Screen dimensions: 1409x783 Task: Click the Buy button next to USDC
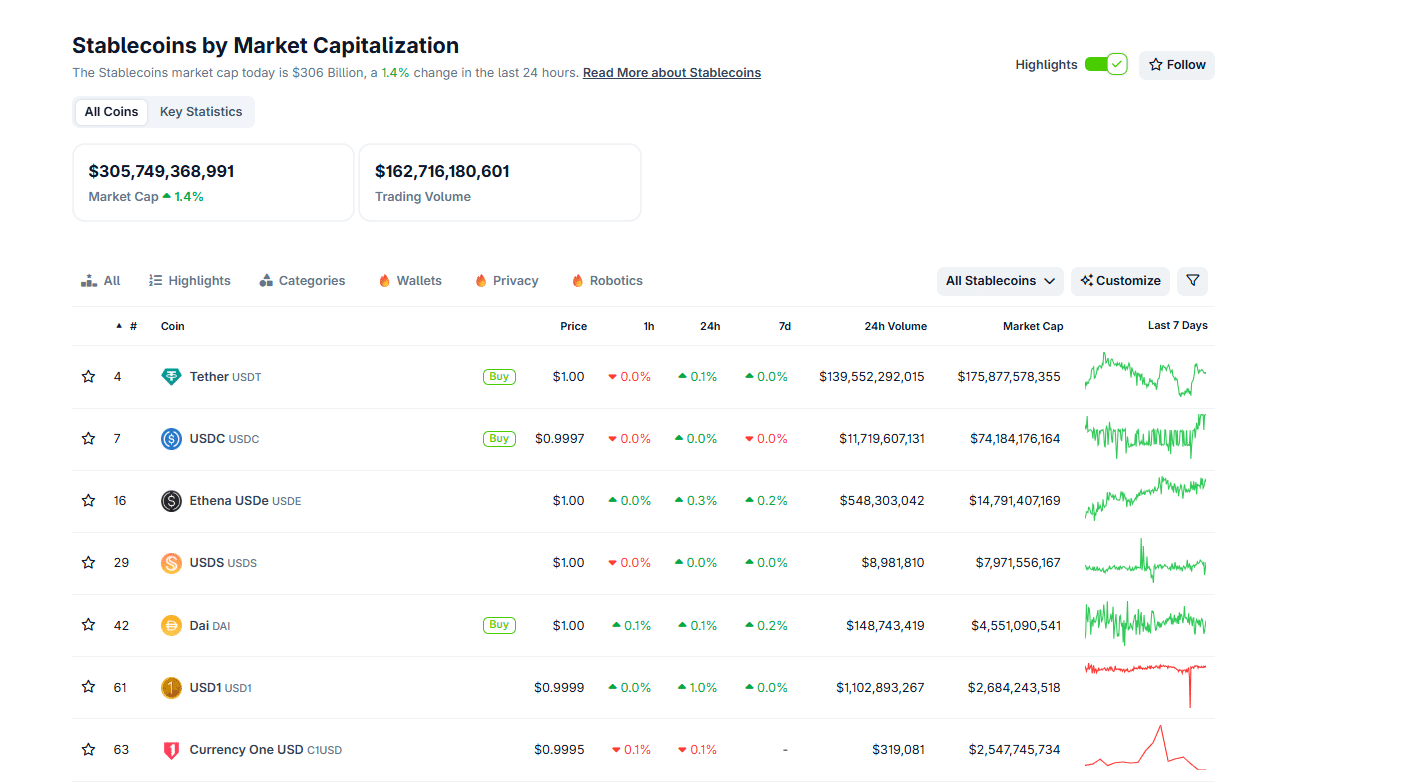499,438
